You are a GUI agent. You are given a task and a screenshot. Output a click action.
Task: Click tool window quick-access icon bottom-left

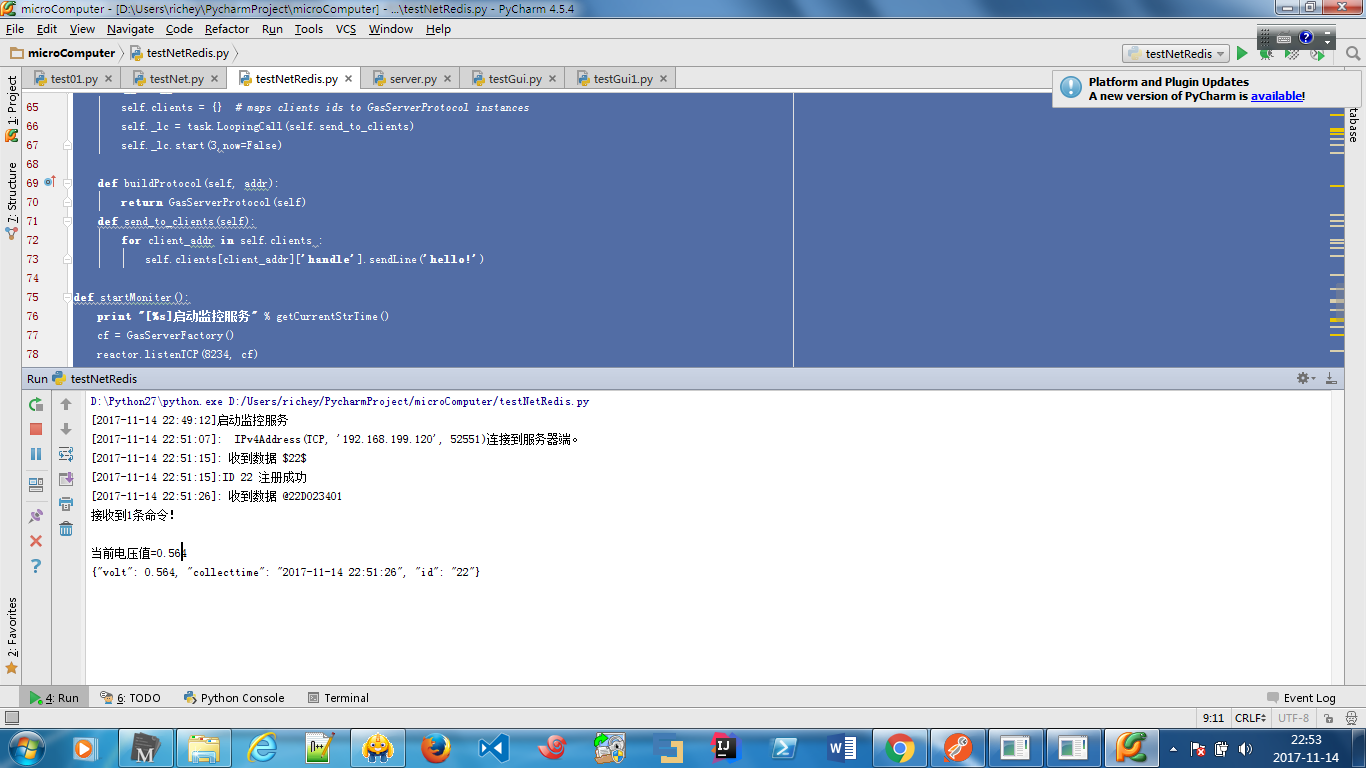point(11,718)
